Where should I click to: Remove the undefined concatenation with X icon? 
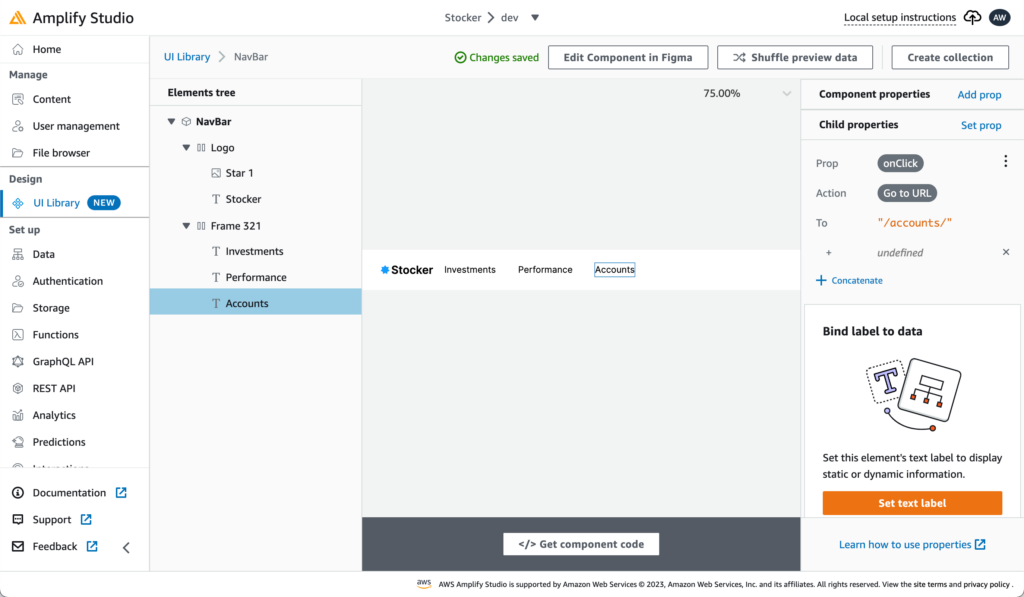coord(1006,253)
